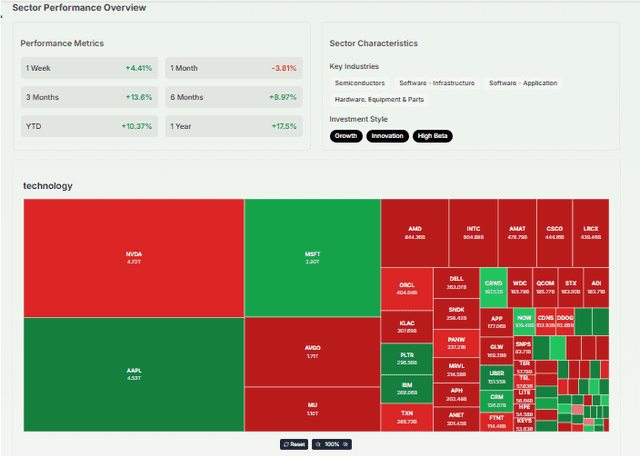Image resolution: width=640 pixels, height=456 pixels.
Task: Select the NVDA tile in the treemap
Action: pos(134,258)
